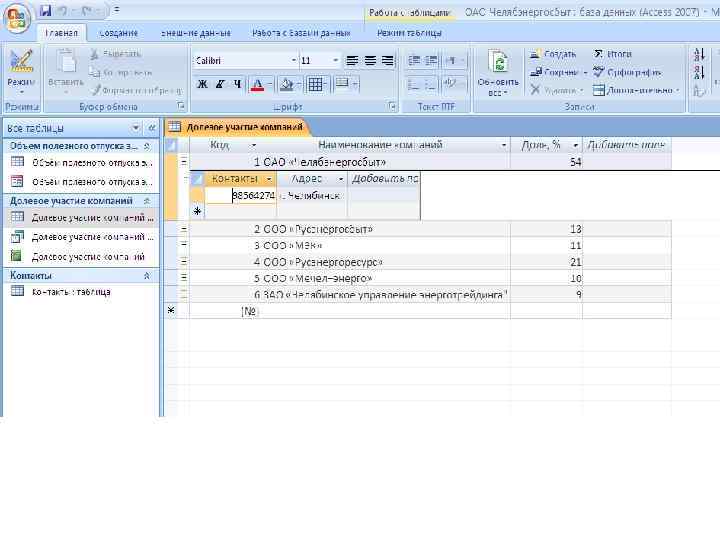Click Итоги totals button
The height and width of the screenshot is (540, 720).
point(613,54)
